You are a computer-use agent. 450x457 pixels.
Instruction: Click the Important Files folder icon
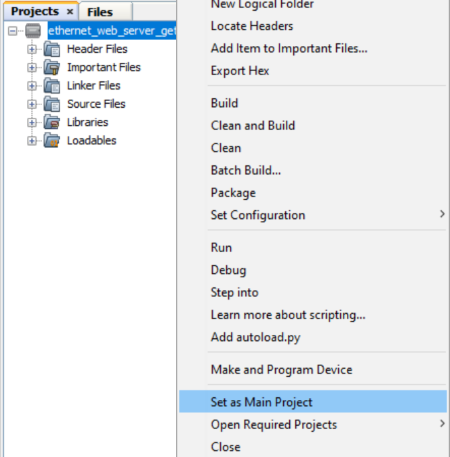52,68
